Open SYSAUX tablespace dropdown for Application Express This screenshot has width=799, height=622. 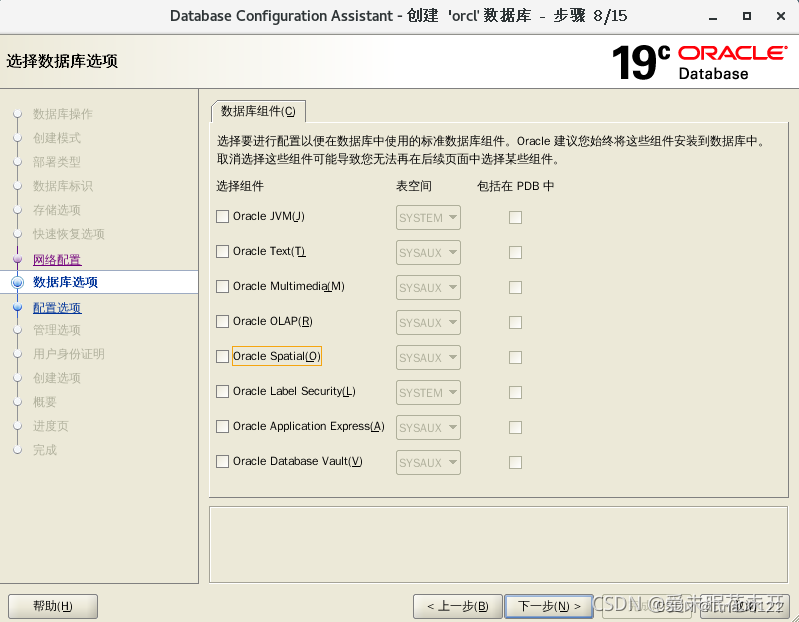coord(428,428)
